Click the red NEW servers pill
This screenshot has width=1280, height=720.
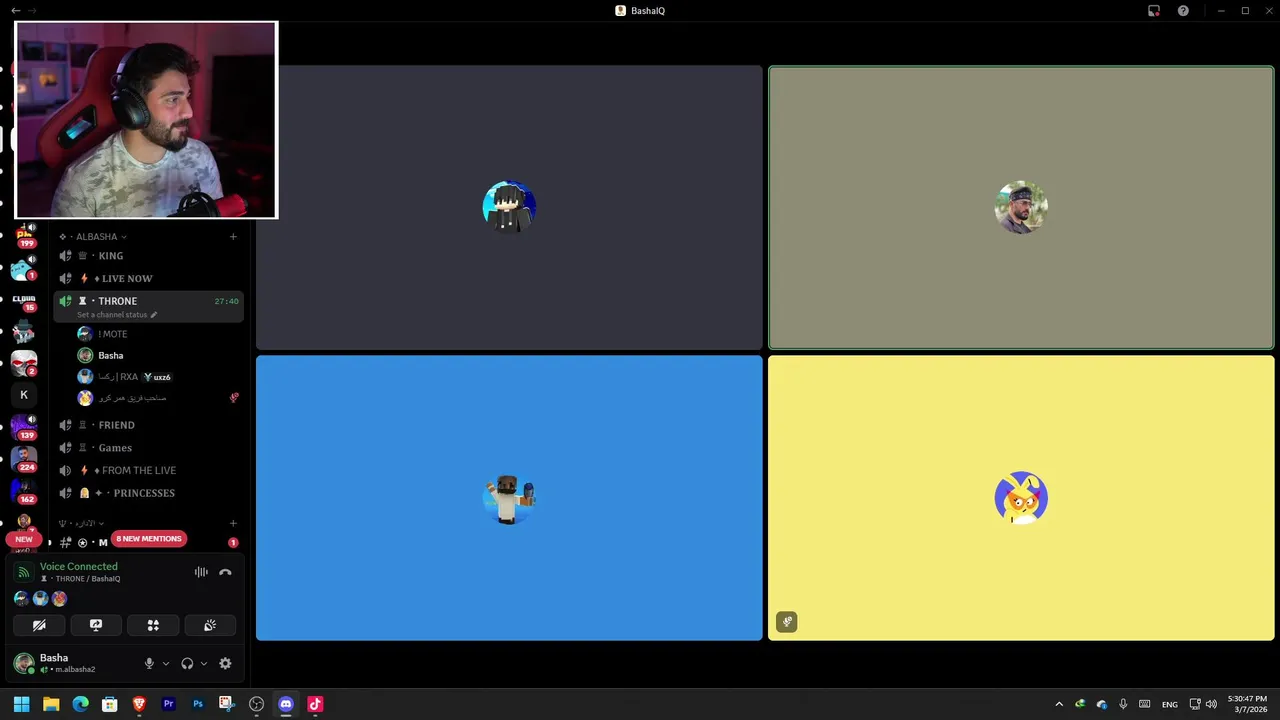pos(24,539)
